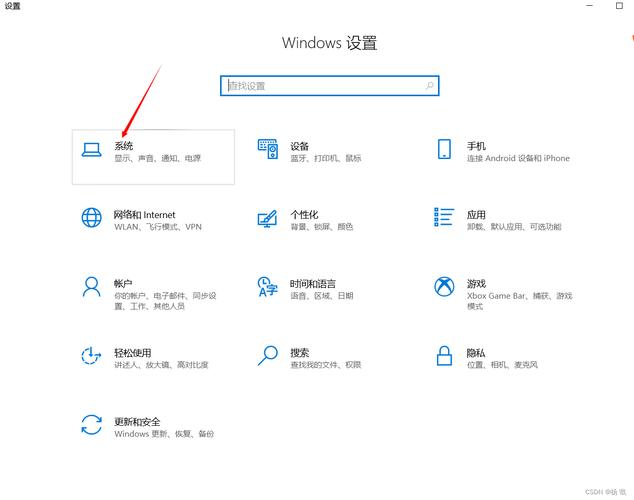Viewport: 634px width, 500px height.
Task: Open the 设备 keyboard and speaker icon
Action: (268, 149)
